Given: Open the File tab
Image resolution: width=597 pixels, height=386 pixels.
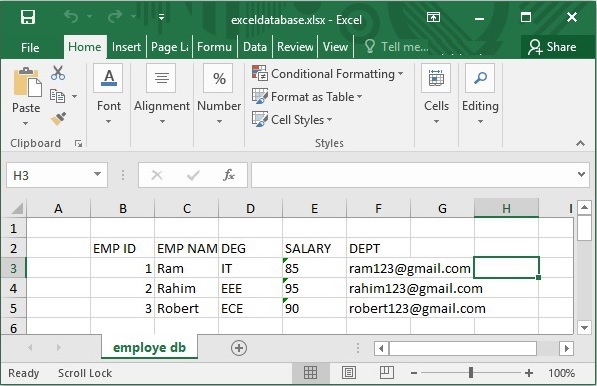Looking at the screenshot, I should click(x=30, y=47).
